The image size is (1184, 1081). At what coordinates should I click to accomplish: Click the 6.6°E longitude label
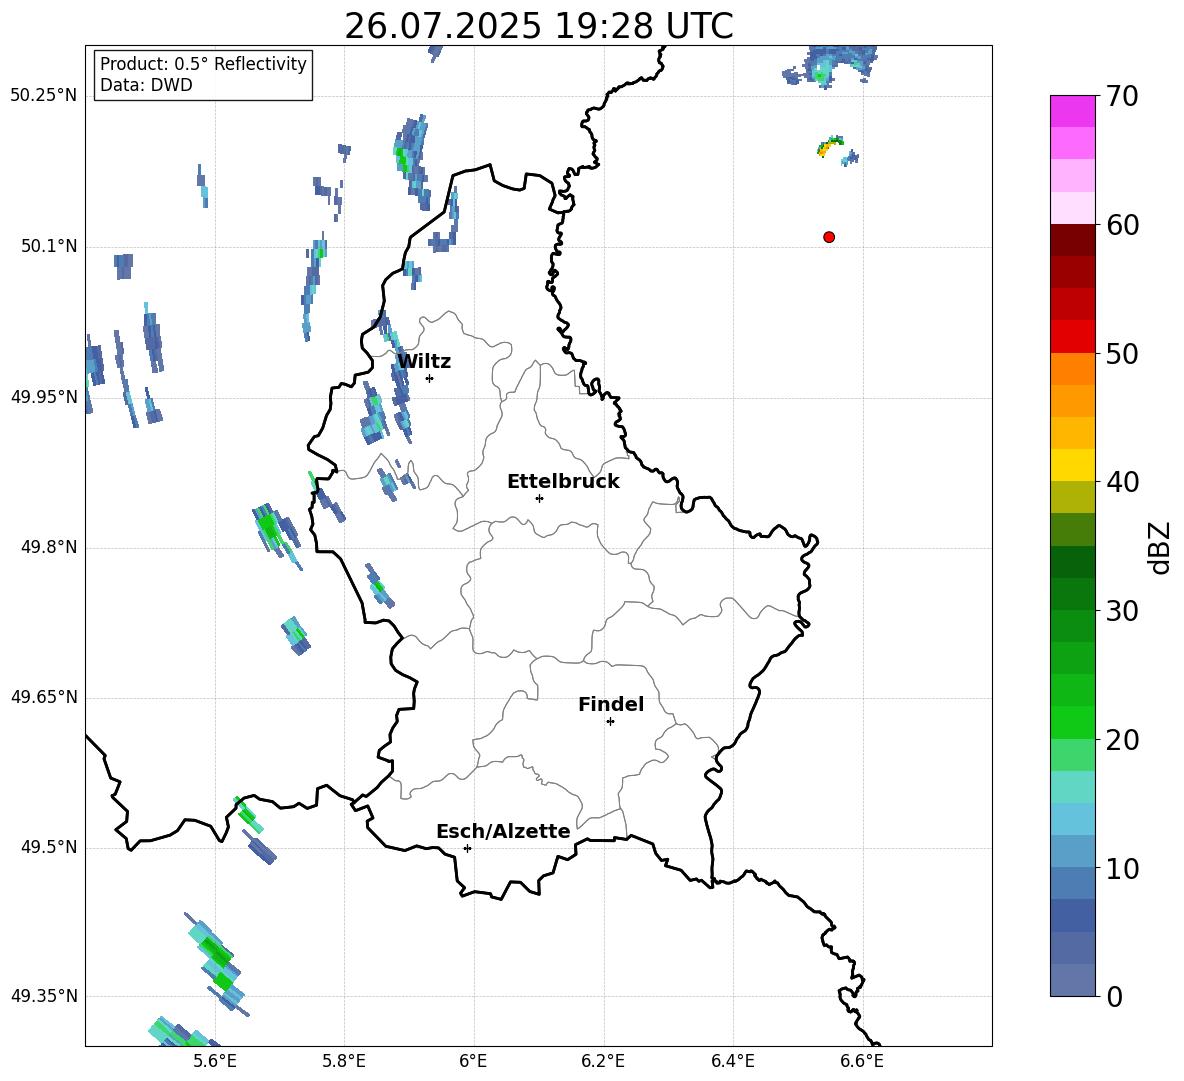(x=862, y=1061)
